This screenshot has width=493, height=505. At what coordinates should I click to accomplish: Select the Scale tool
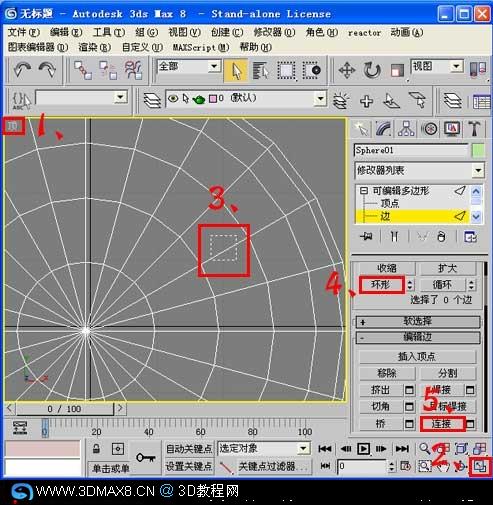click(x=397, y=71)
